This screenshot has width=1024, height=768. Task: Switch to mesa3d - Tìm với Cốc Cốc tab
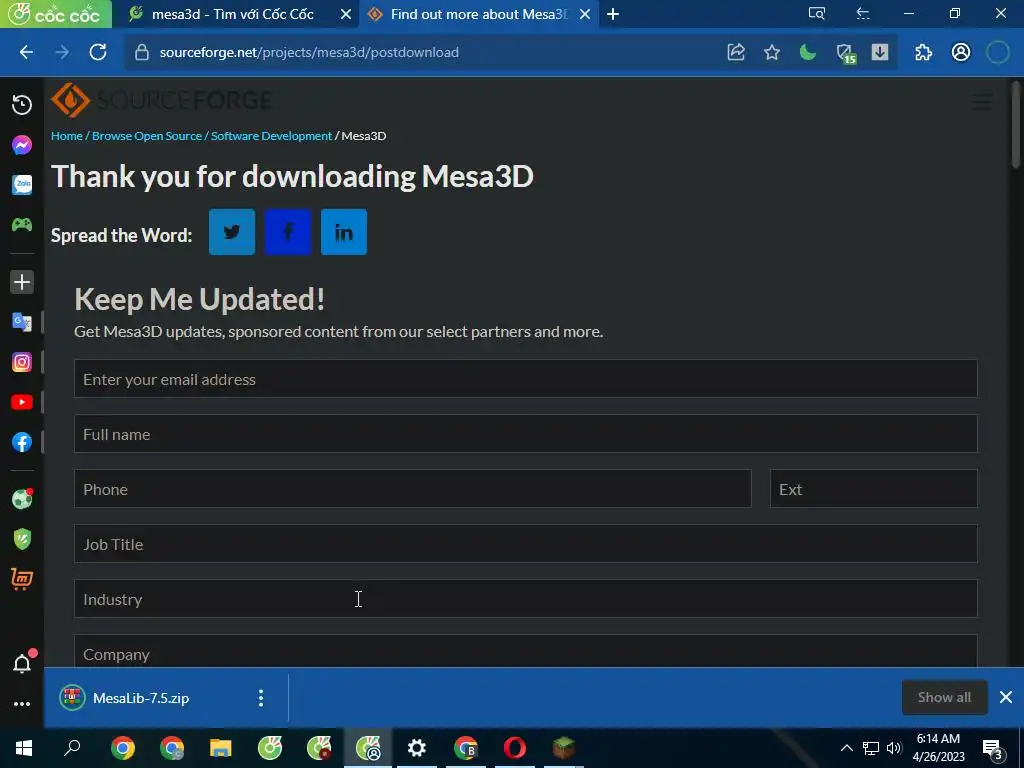(x=232, y=14)
